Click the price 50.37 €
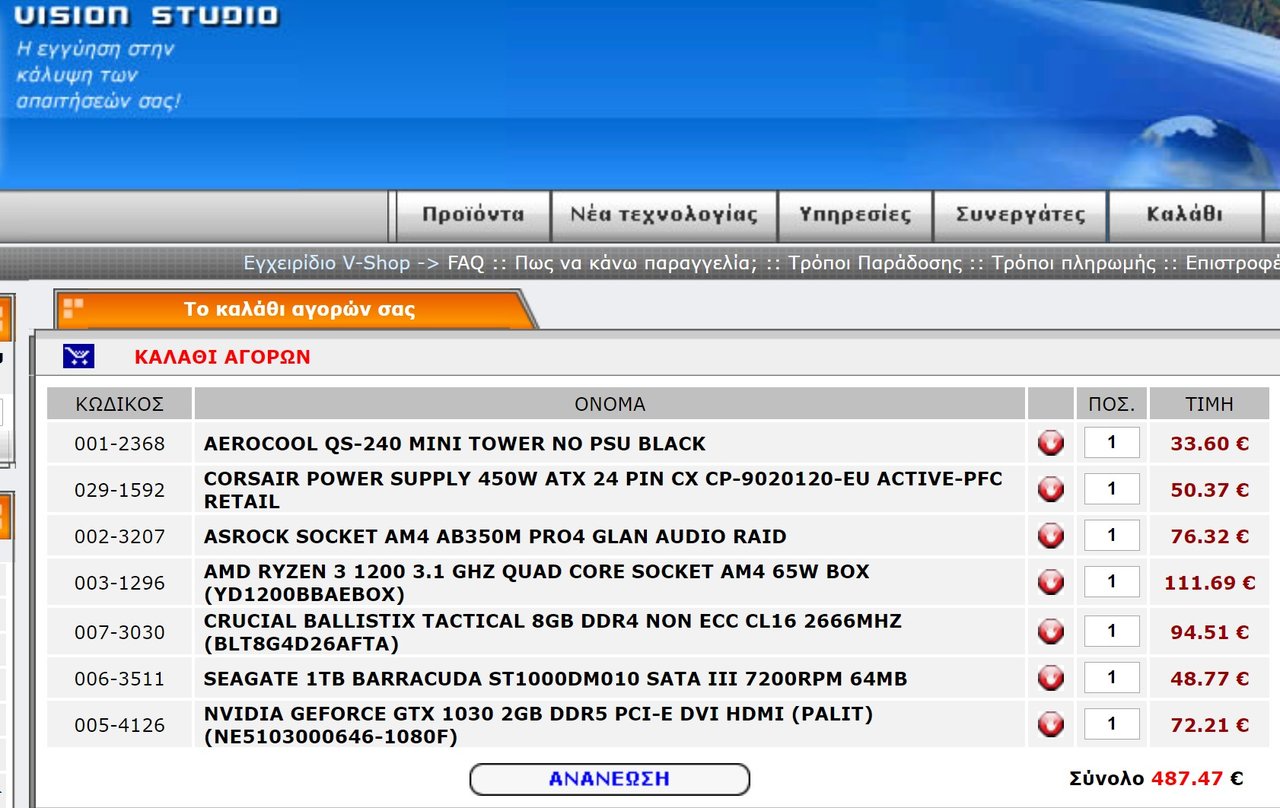1280x808 pixels. [x=1210, y=490]
